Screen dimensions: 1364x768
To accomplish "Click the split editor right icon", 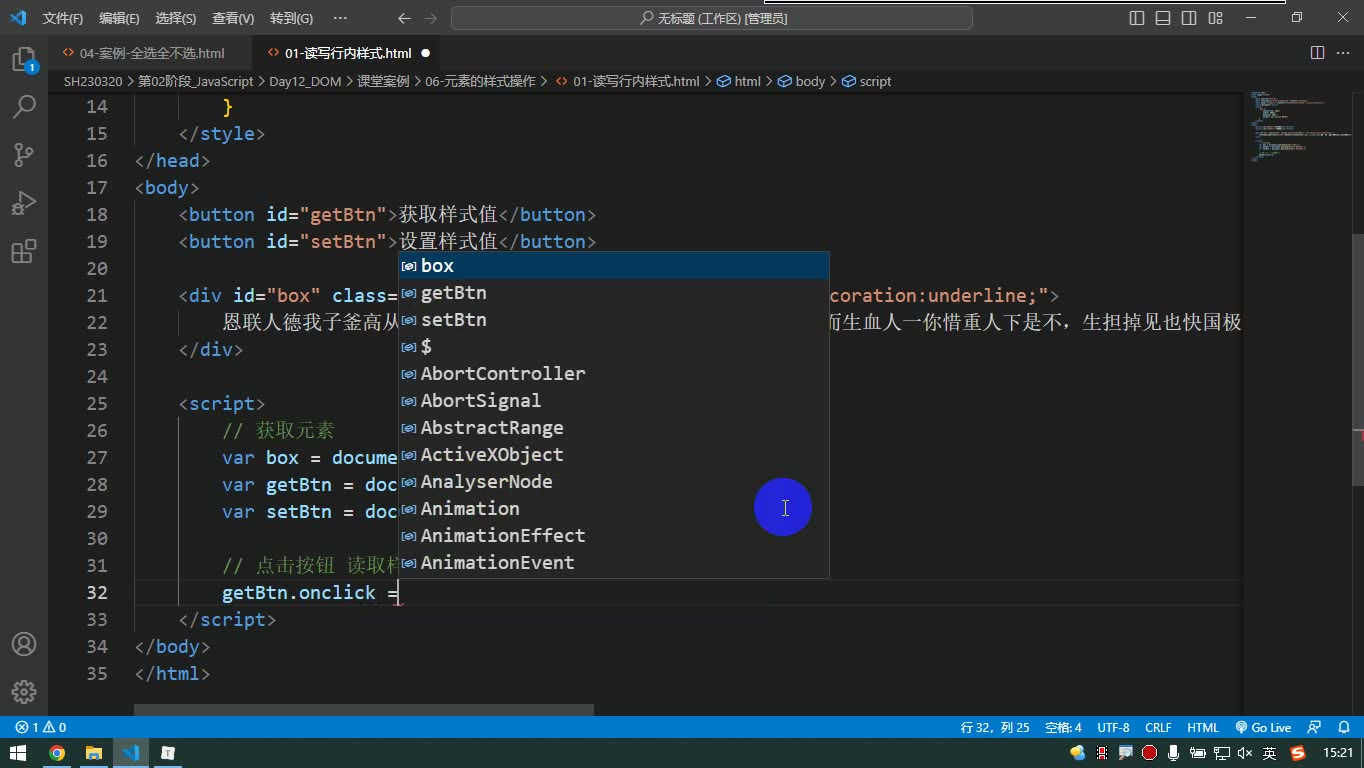I will pos(1317,53).
